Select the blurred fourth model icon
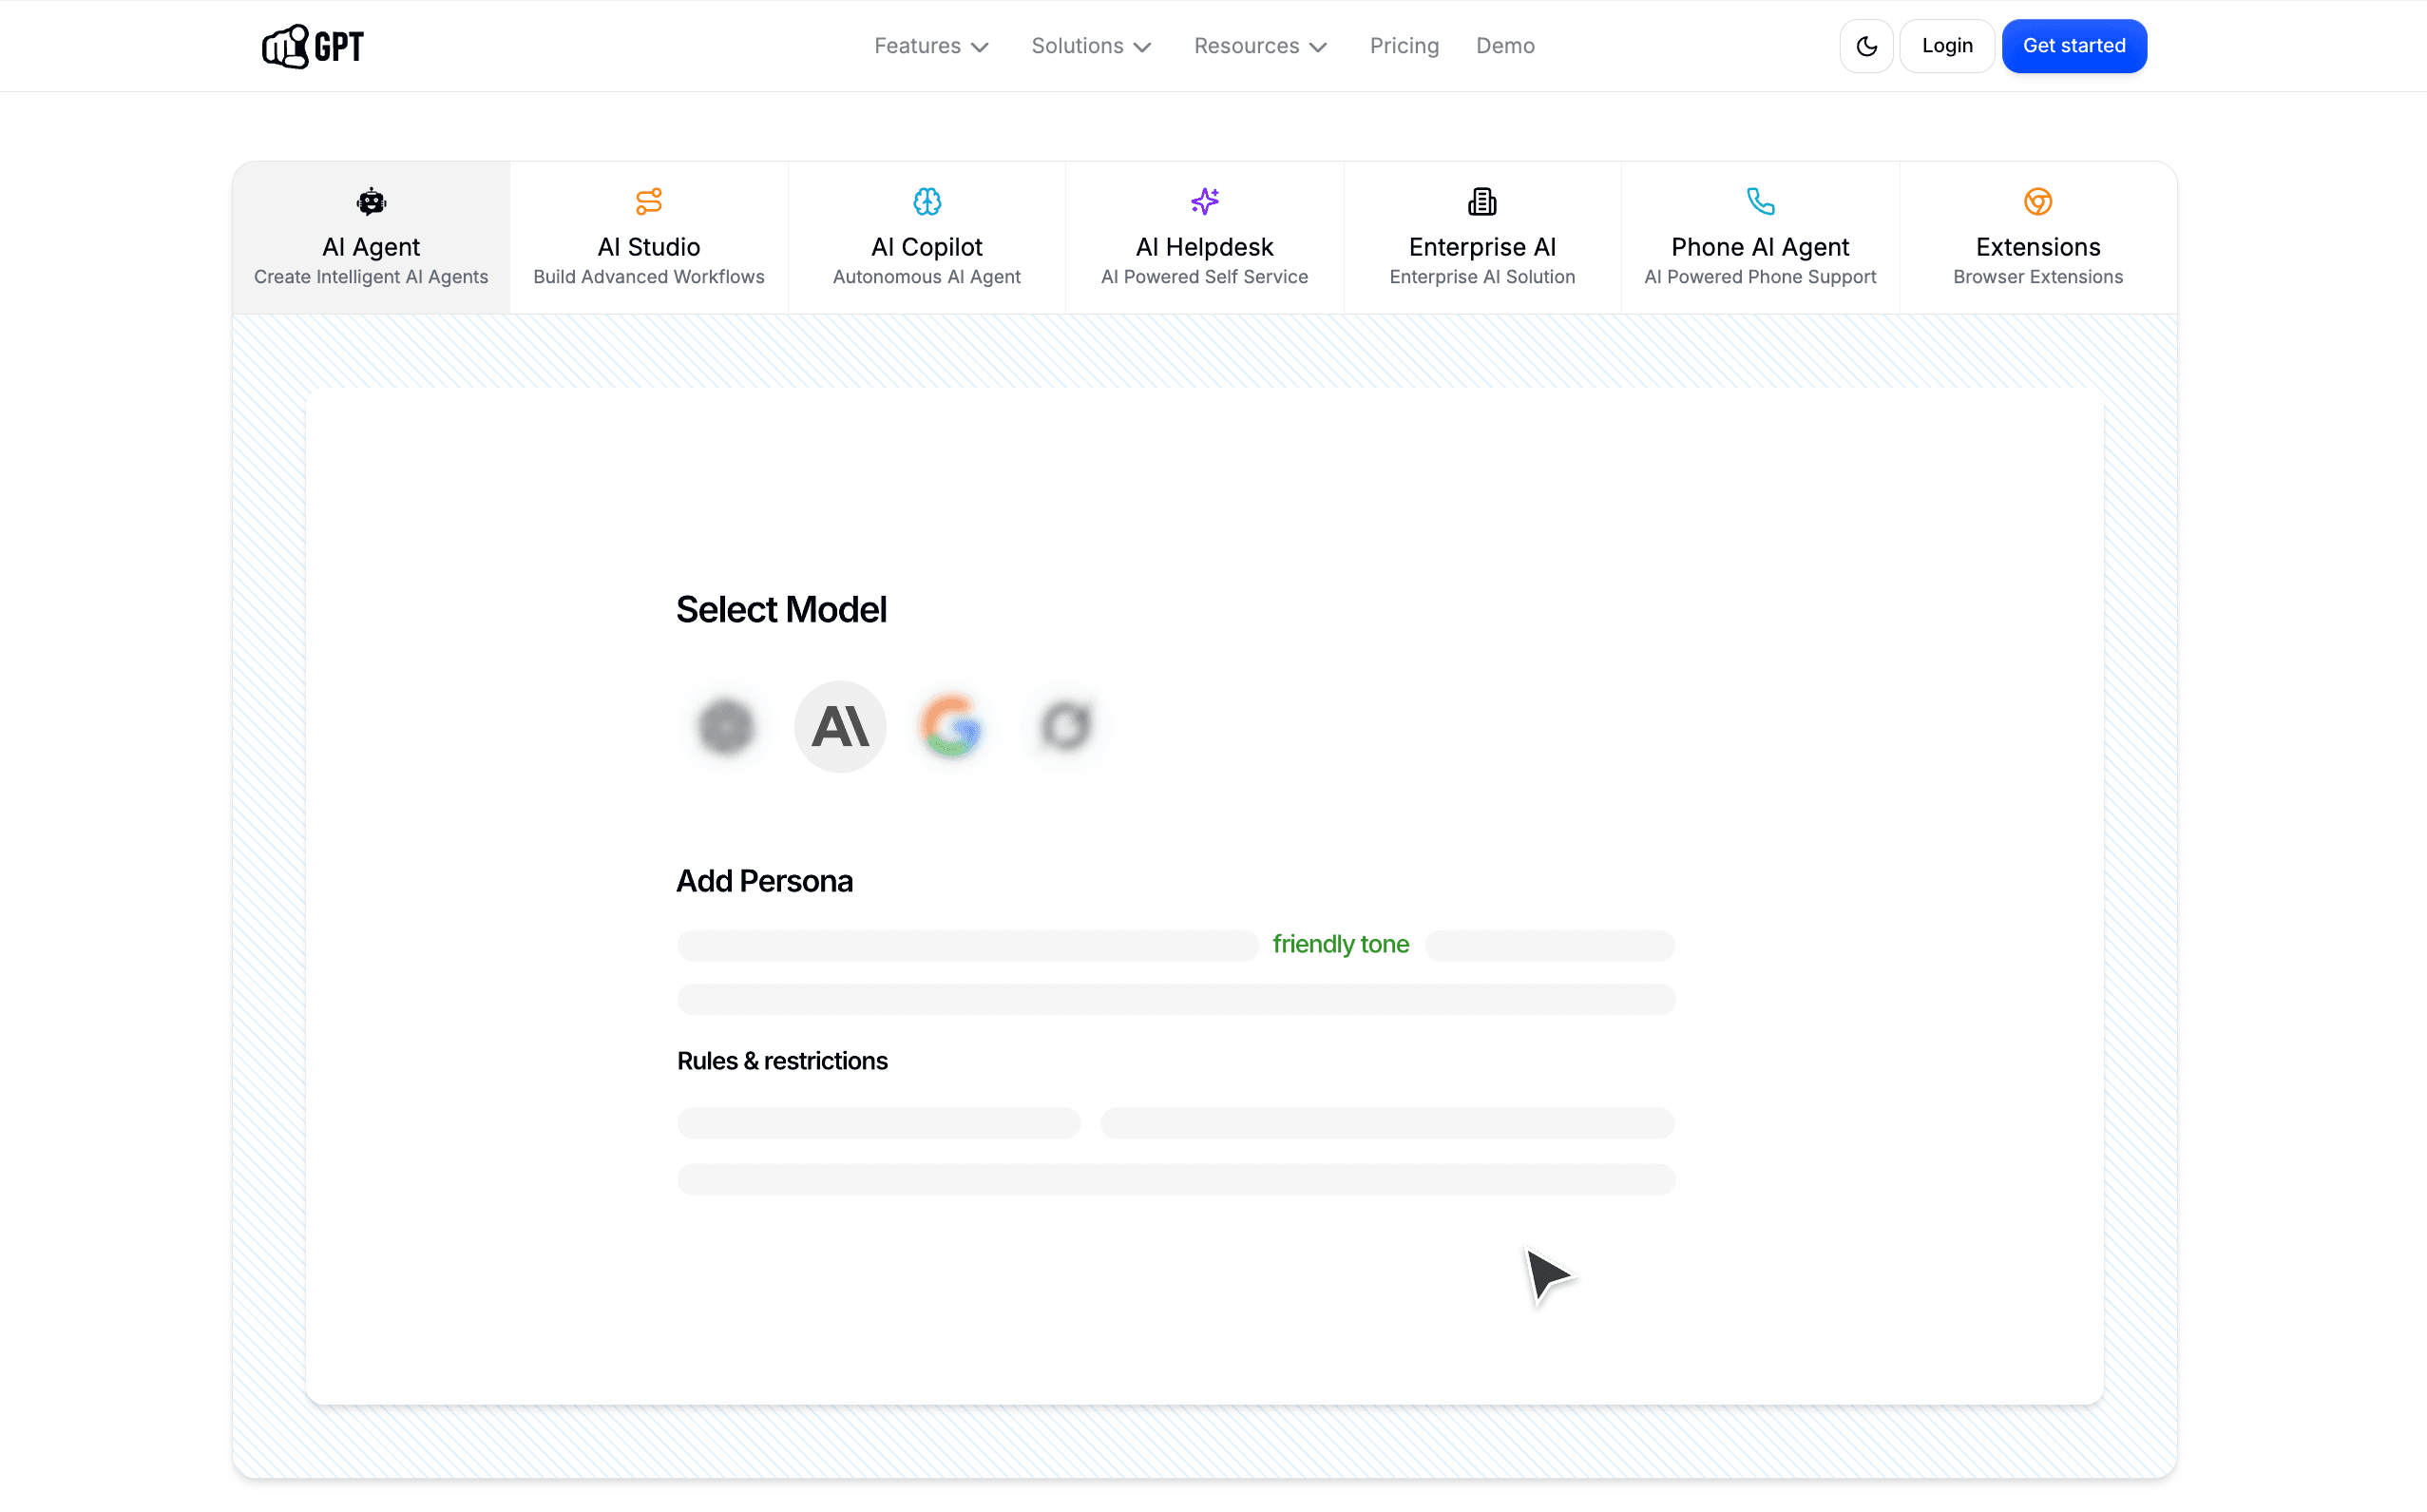The height and width of the screenshot is (1512, 2427). [x=1065, y=727]
